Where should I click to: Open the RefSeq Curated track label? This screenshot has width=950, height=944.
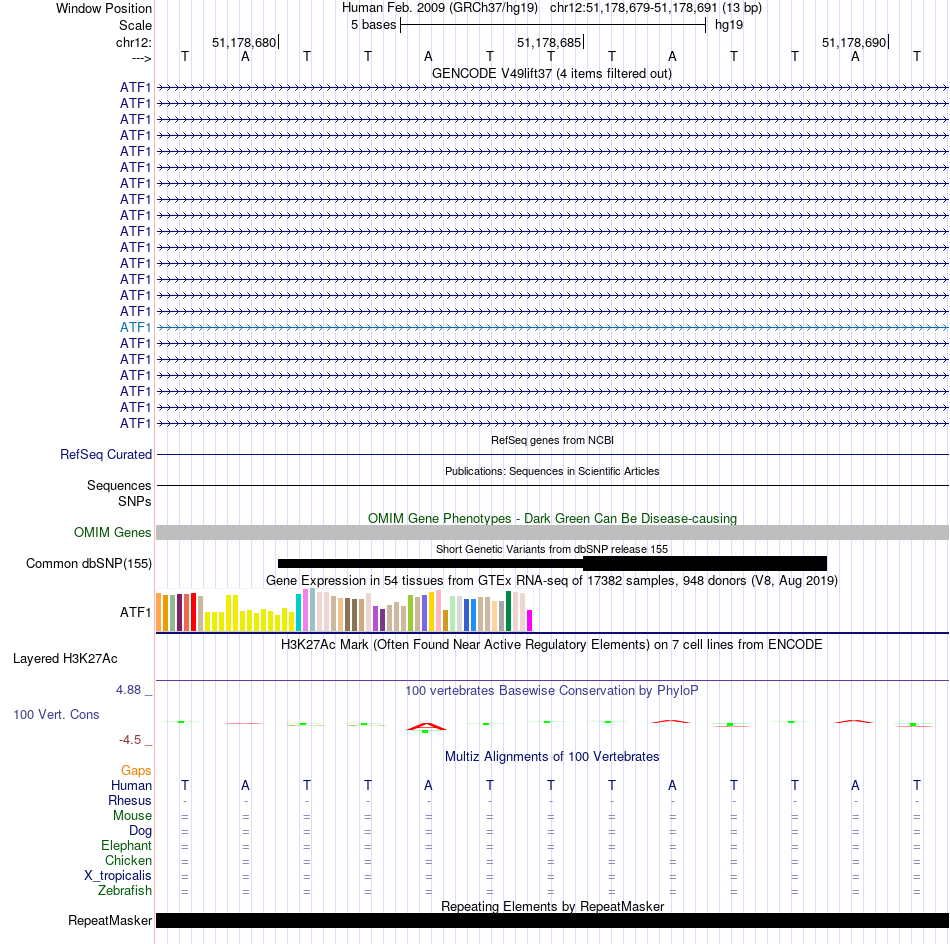click(106, 454)
